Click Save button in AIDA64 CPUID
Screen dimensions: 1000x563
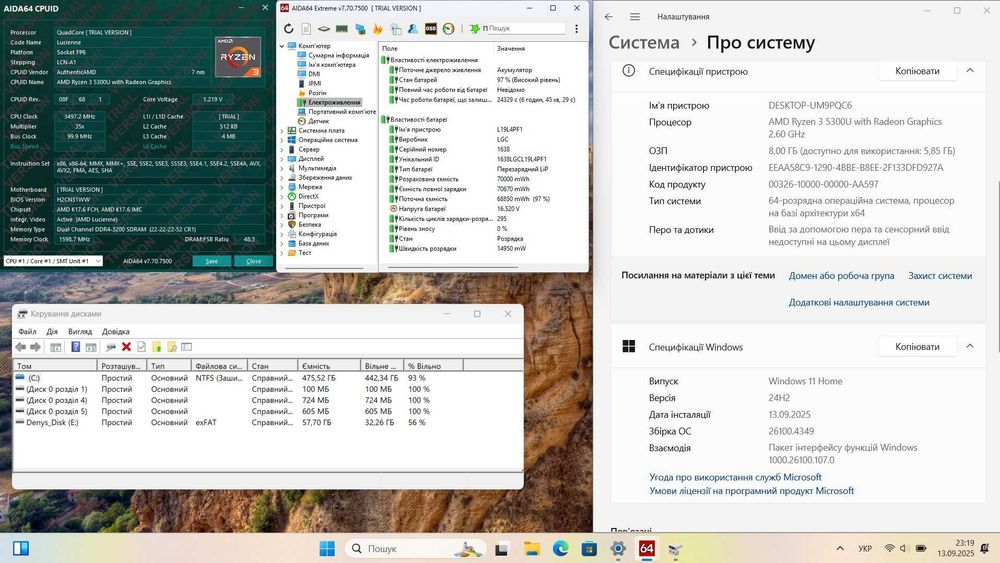(x=212, y=261)
